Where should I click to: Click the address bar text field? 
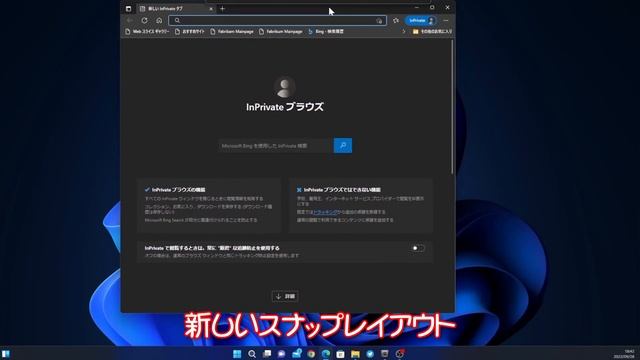278,20
